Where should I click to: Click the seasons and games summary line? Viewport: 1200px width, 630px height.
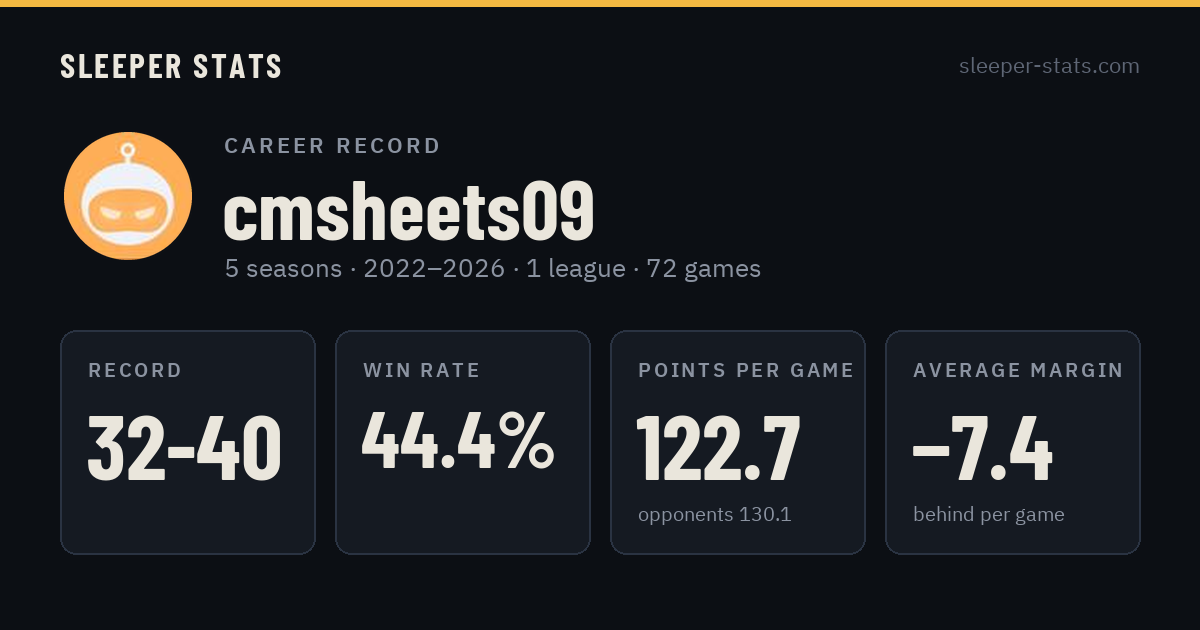click(x=492, y=269)
